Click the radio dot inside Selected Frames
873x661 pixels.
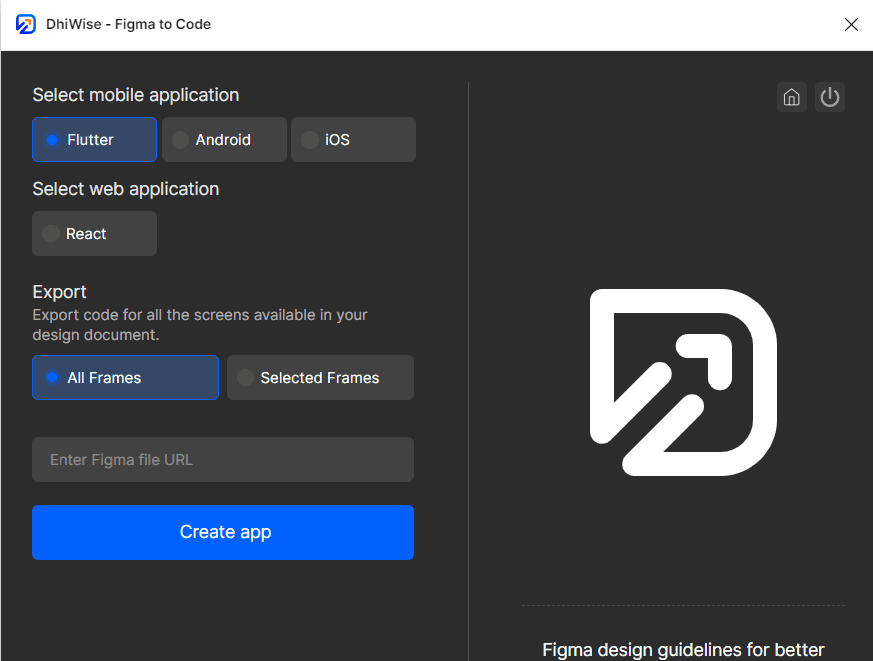point(246,377)
